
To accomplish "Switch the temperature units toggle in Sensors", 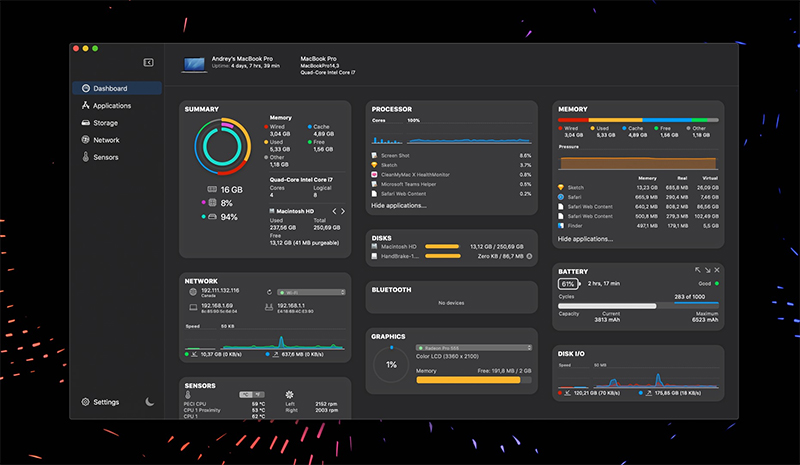I will (x=252, y=395).
